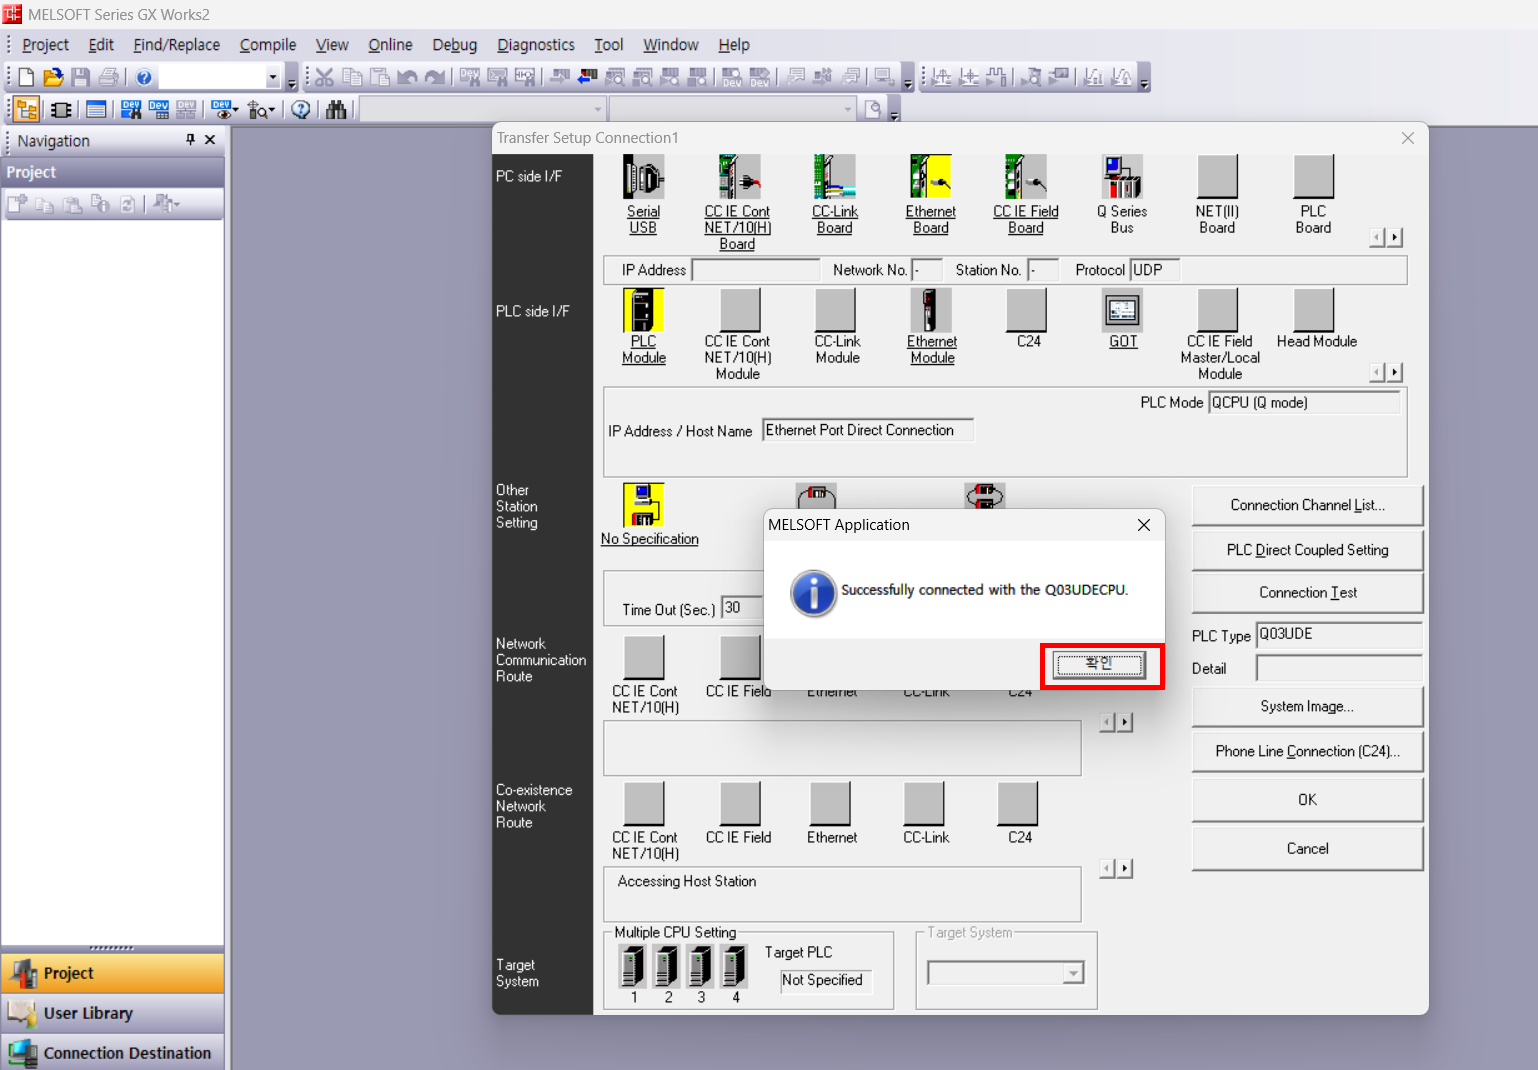Click the Print icon in toolbar
The height and width of the screenshot is (1070, 1538).
click(x=109, y=77)
